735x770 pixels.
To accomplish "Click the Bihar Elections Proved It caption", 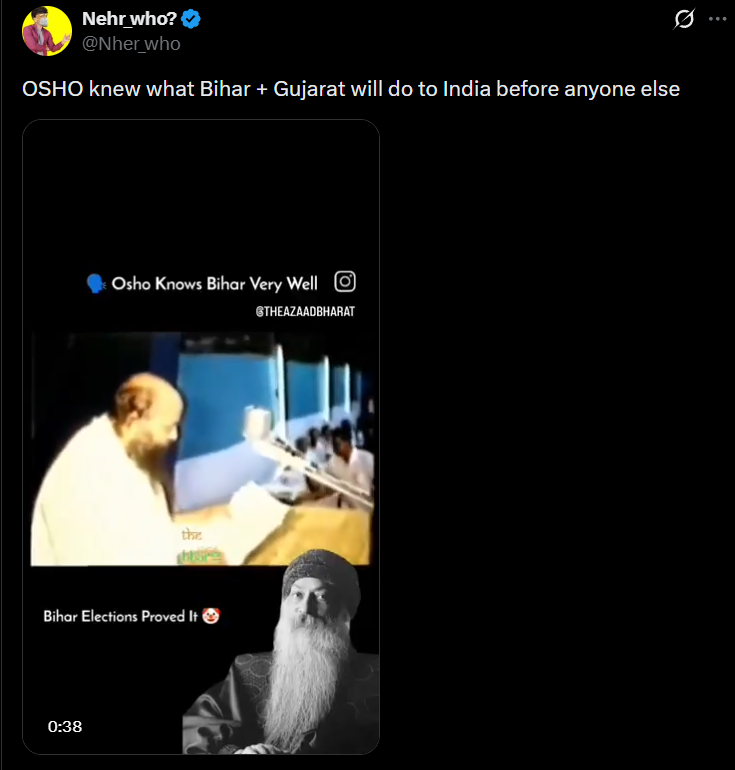I will [120, 616].
